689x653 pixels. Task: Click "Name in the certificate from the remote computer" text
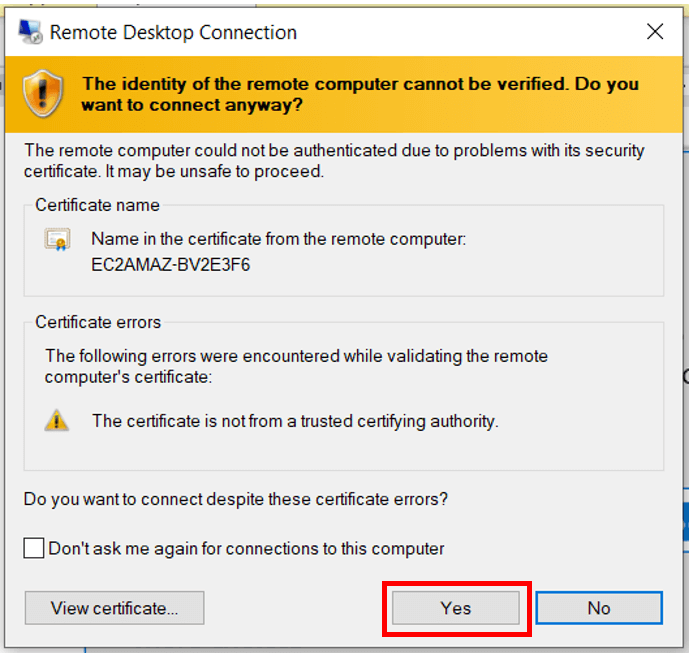click(279, 240)
